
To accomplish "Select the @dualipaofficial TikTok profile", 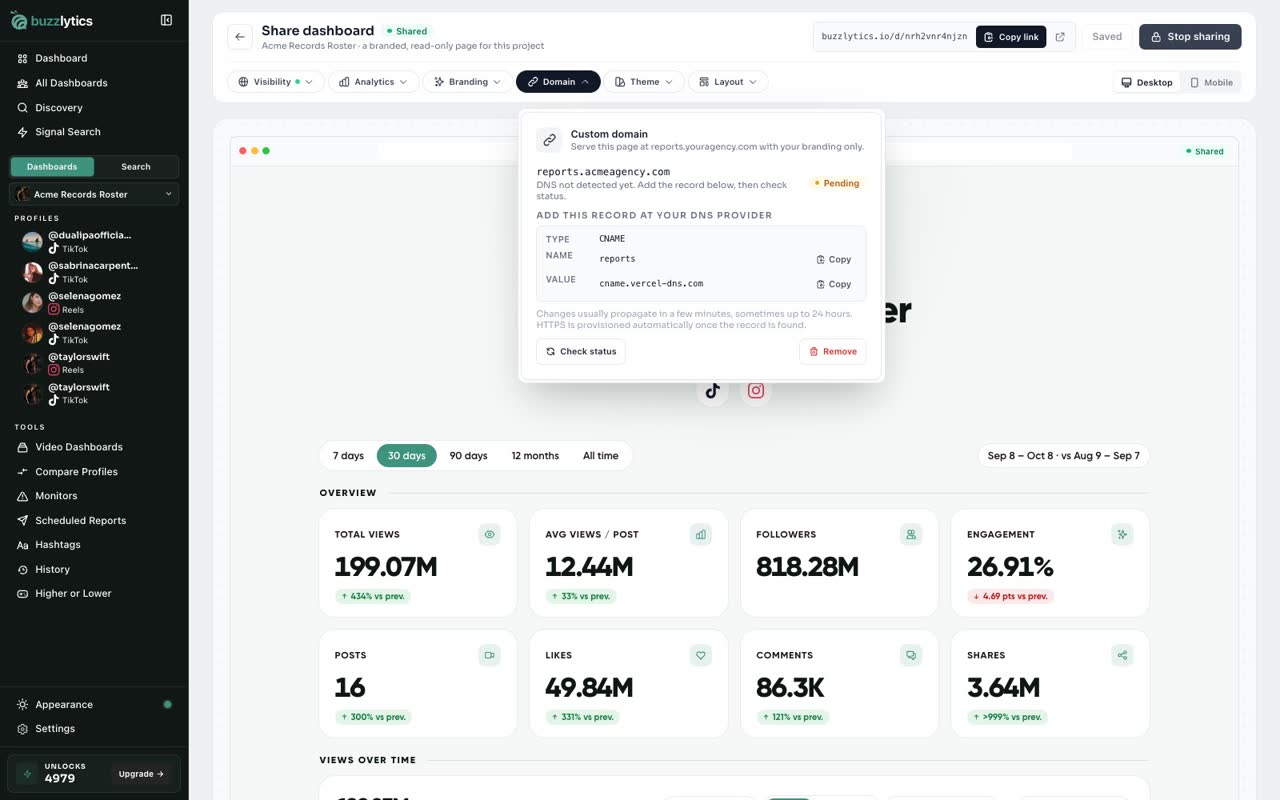I will coord(94,242).
